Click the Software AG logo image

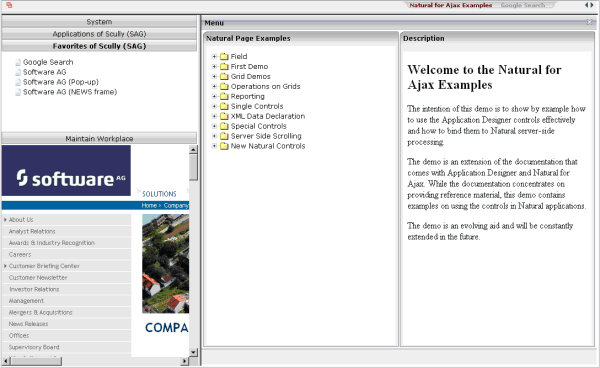pyautogui.click(x=66, y=171)
